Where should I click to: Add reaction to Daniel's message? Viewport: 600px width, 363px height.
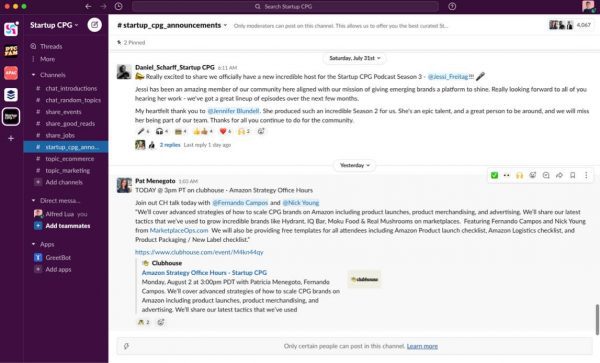(x=261, y=131)
